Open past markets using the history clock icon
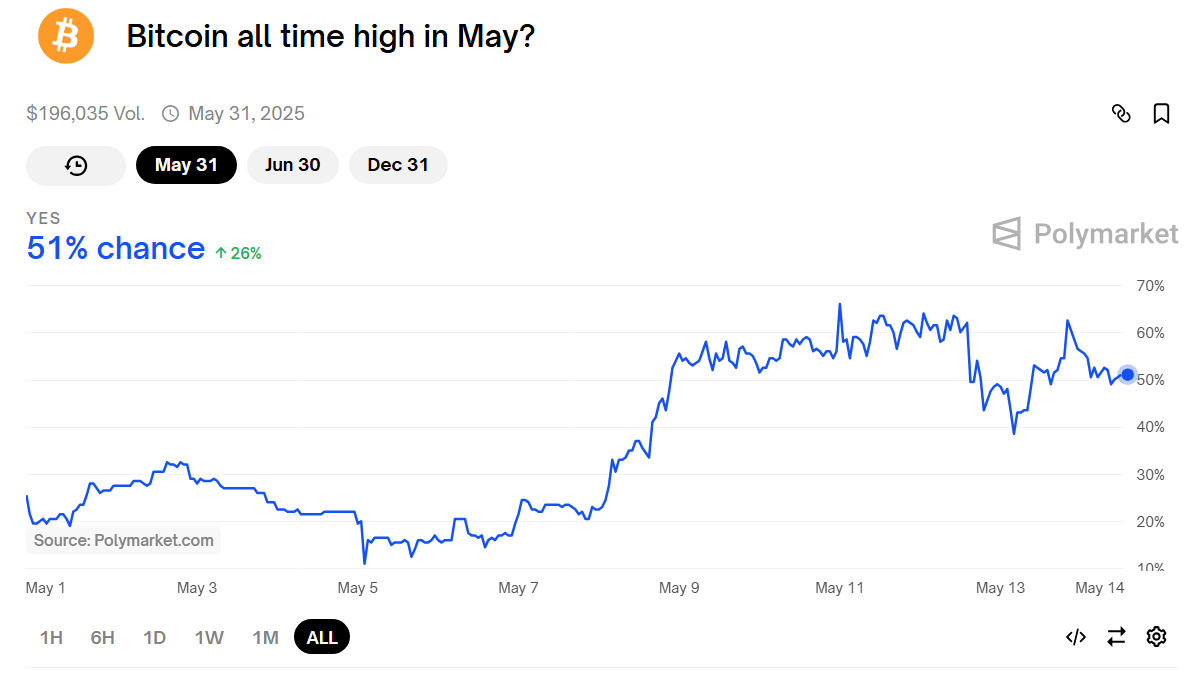Screen dimensions: 1192x677 [76, 166]
